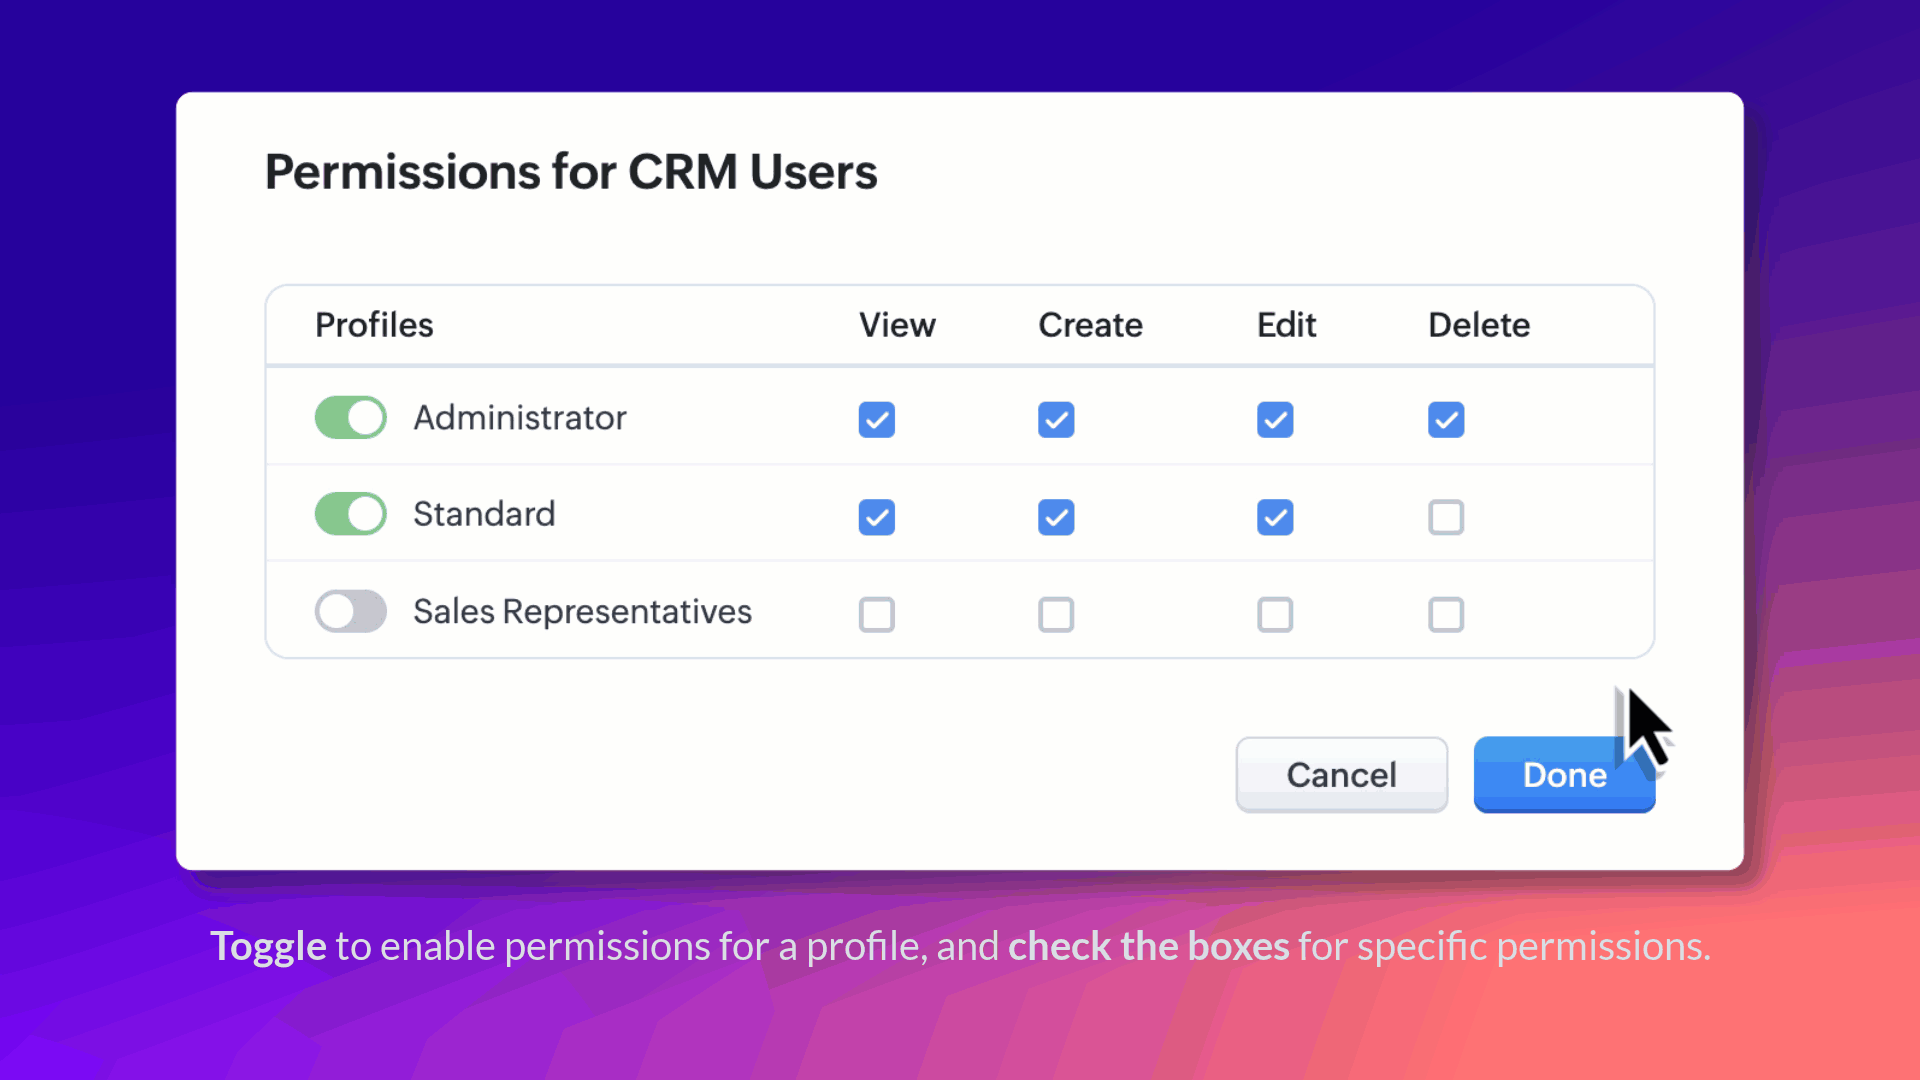The image size is (1920, 1080).
Task: Uncheck Create permission for Standard profile
Action: click(1055, 517)
